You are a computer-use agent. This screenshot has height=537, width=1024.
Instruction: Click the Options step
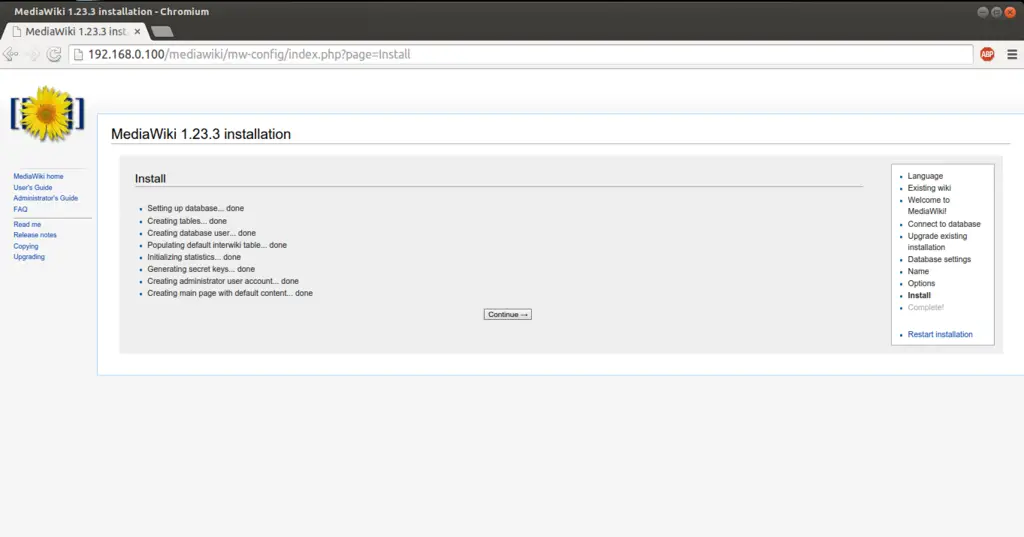pos(921,284)
